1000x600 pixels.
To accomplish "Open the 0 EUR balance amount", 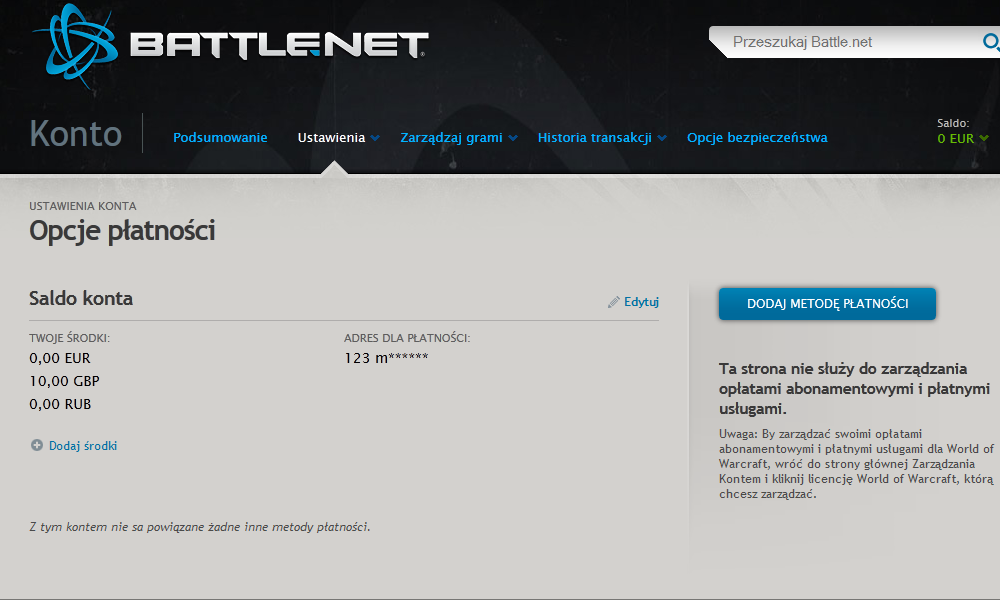I will [x=956, y=139].
